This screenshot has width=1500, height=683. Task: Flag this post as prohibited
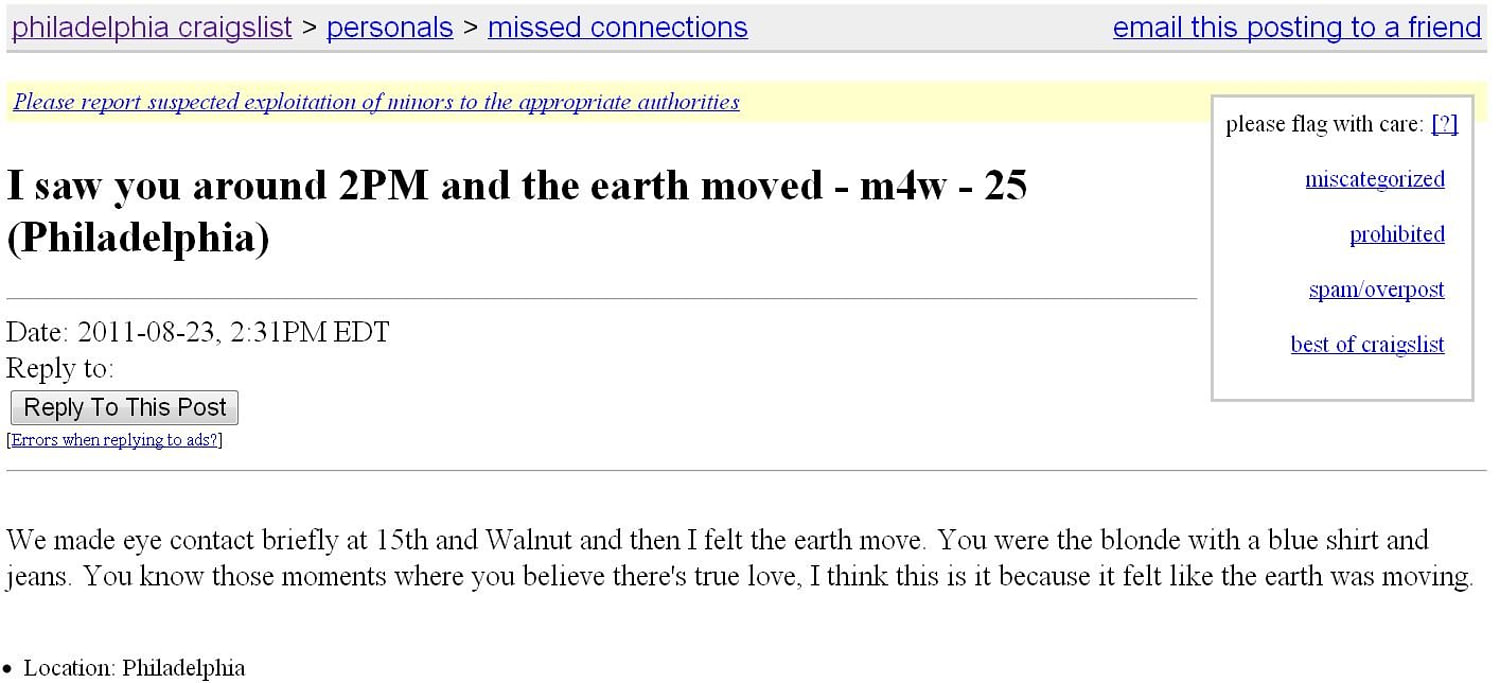coord(1397,234)
